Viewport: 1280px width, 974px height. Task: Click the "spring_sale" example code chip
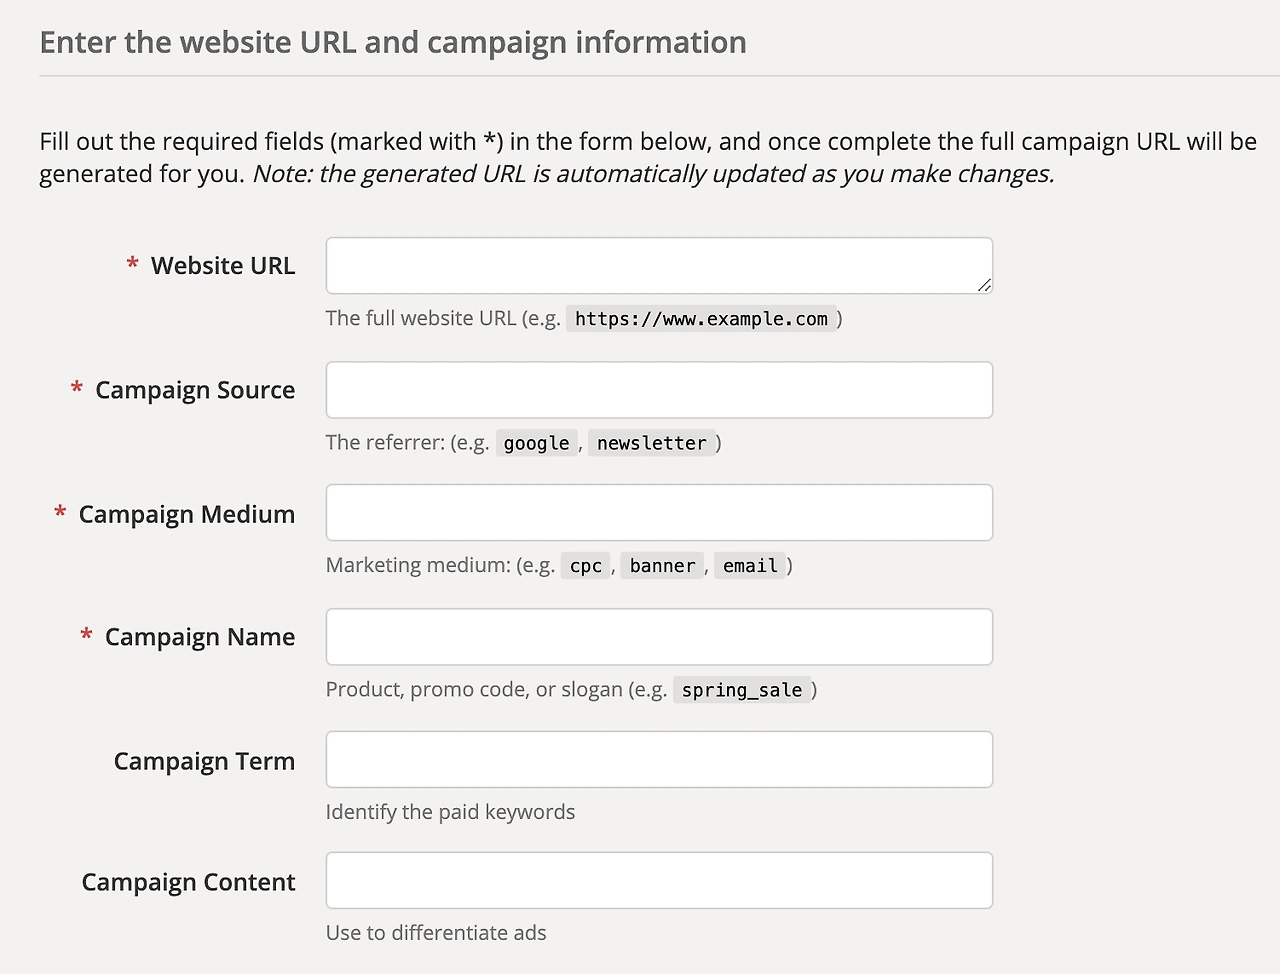(x=742, y=690)
